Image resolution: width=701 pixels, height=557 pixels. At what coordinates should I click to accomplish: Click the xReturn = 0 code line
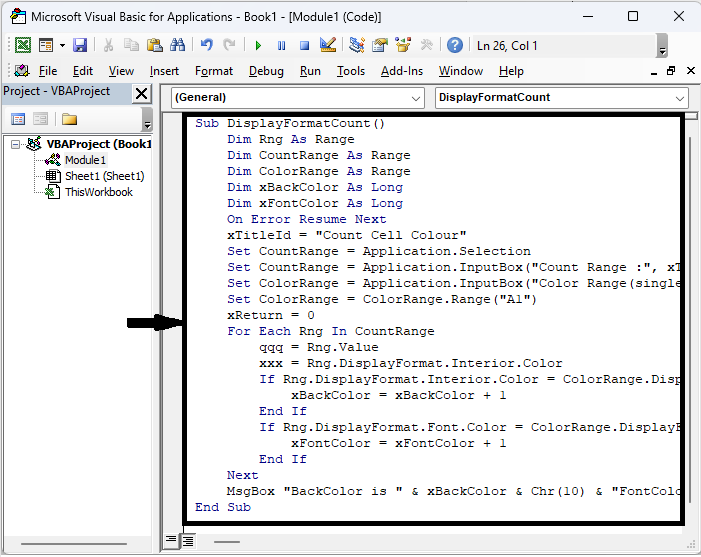point(271,315)
